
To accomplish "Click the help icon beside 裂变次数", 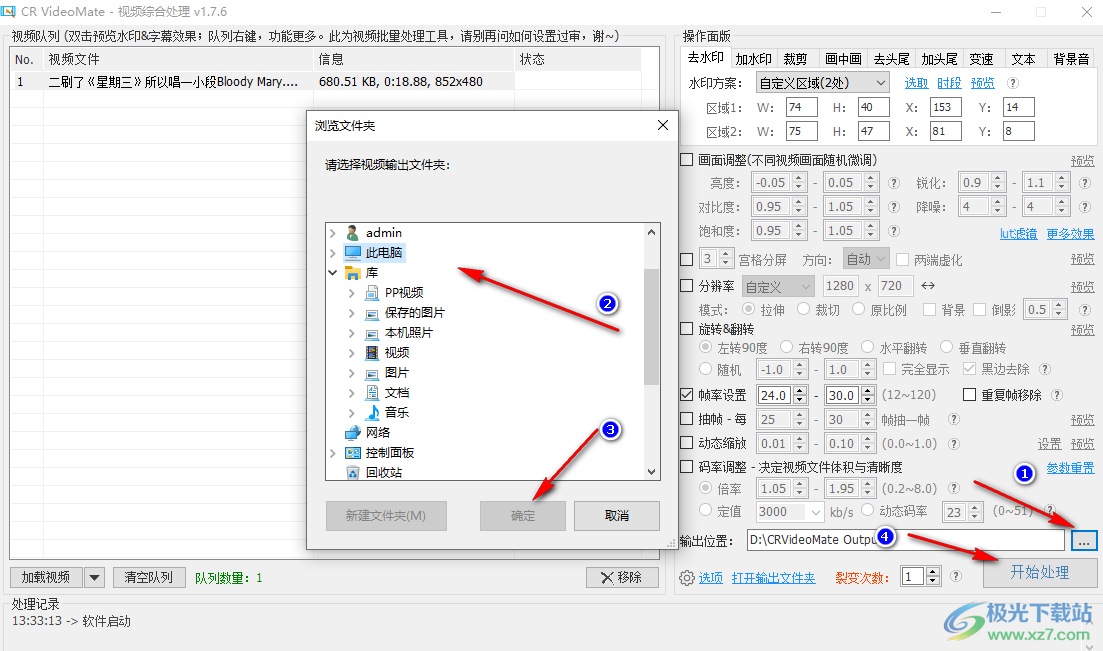I will (x=956, y=576).
